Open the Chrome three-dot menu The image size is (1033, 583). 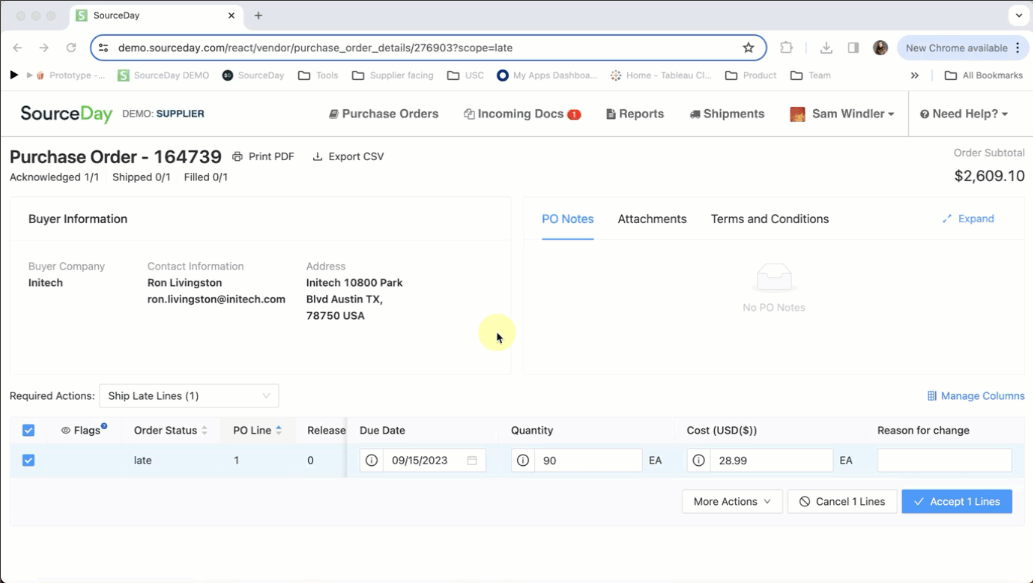(1018, 47)
